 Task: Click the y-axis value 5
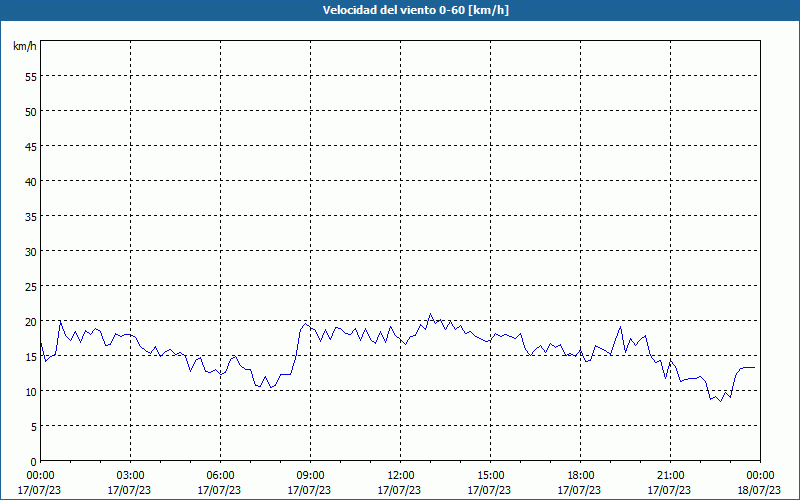(x=34, y=427)
